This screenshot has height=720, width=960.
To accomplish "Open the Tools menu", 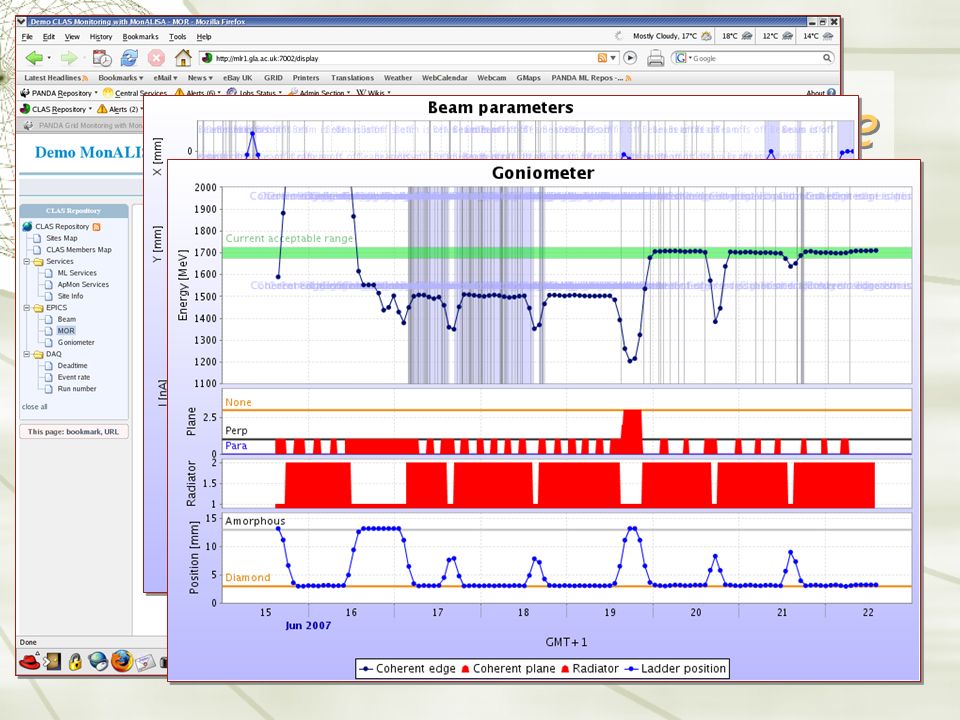I will [178, 37].
